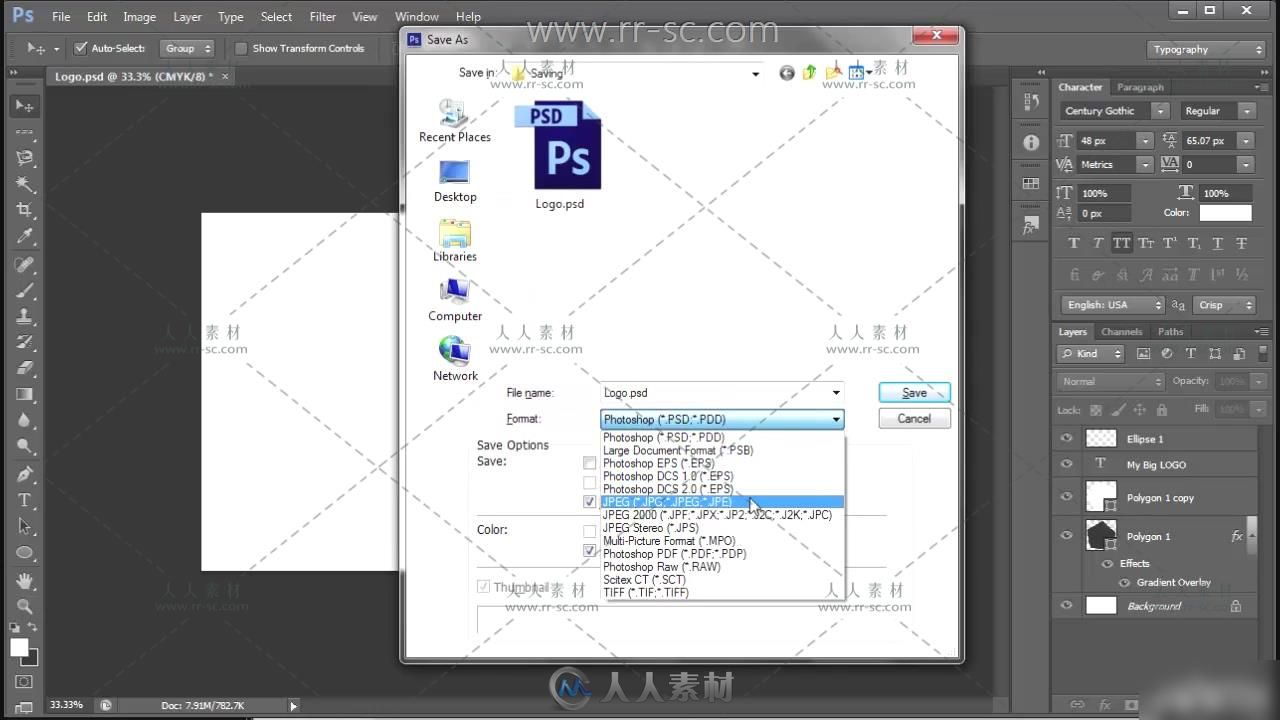Choose JPEG format from list
The width and height of the screenshot is (1280, 720).
[x=722, y=502]
